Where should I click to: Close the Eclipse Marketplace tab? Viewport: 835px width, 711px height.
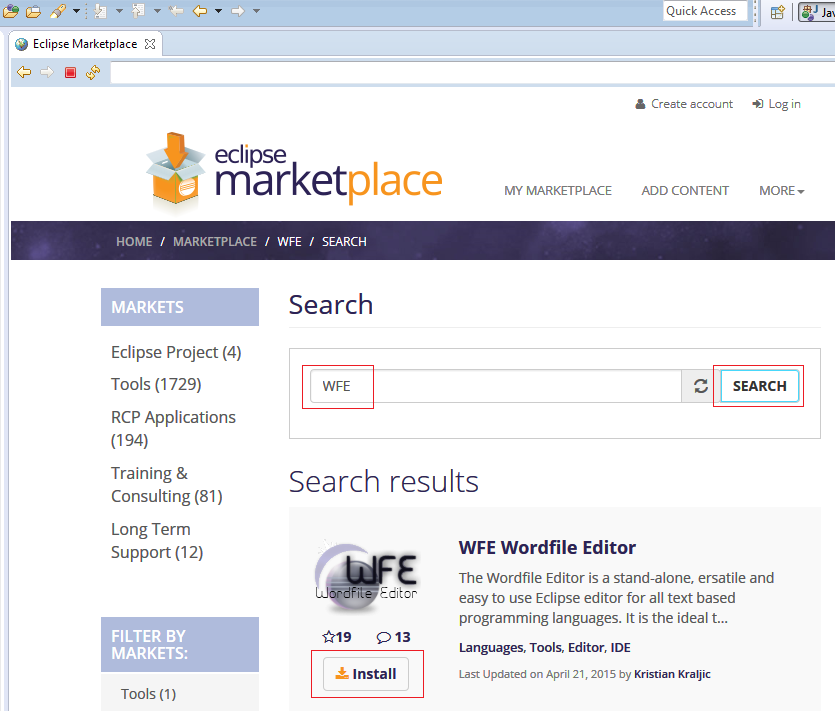pos(150,44)
